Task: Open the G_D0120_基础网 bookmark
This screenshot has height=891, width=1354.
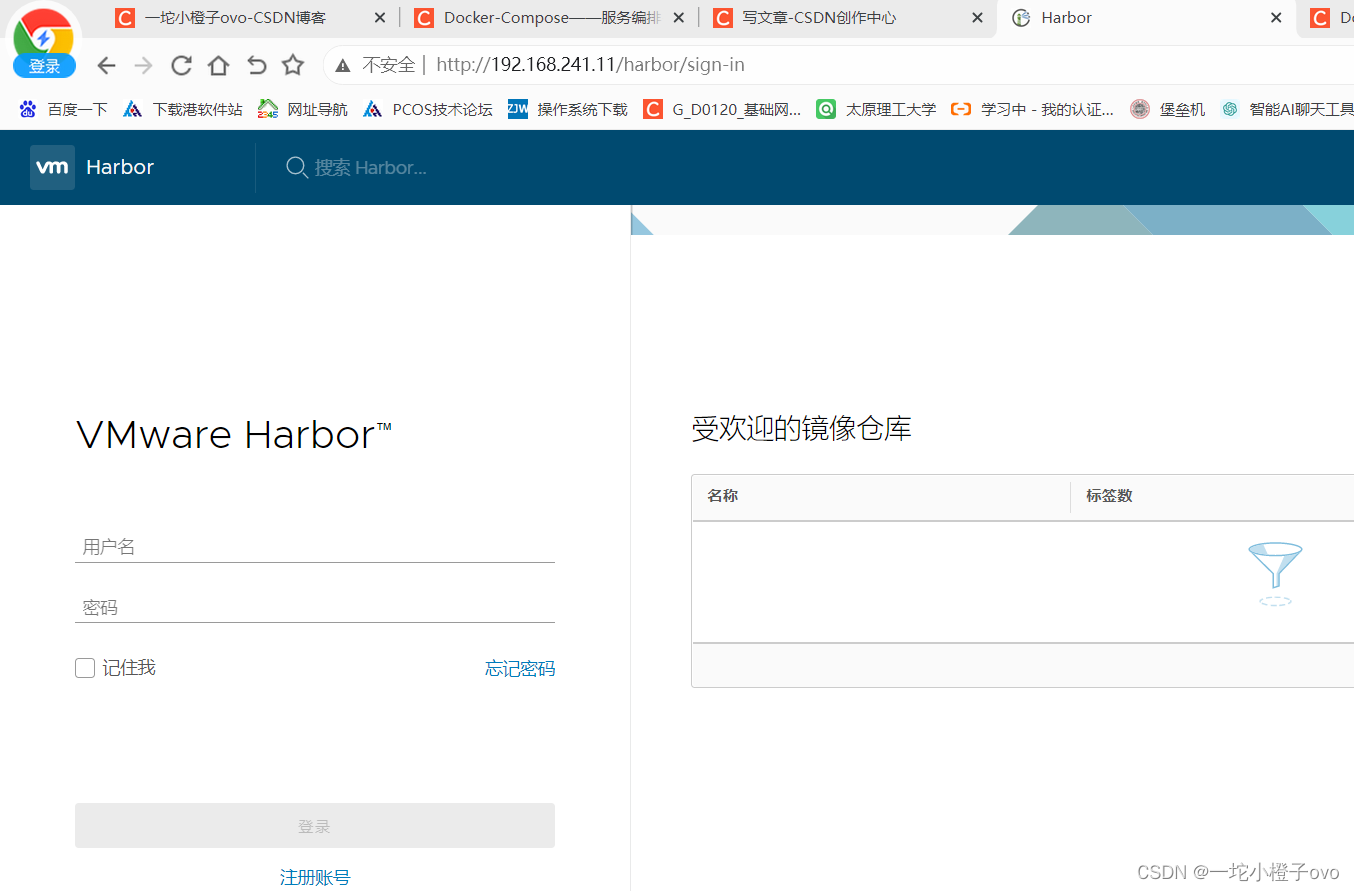Action: point(722,109)
